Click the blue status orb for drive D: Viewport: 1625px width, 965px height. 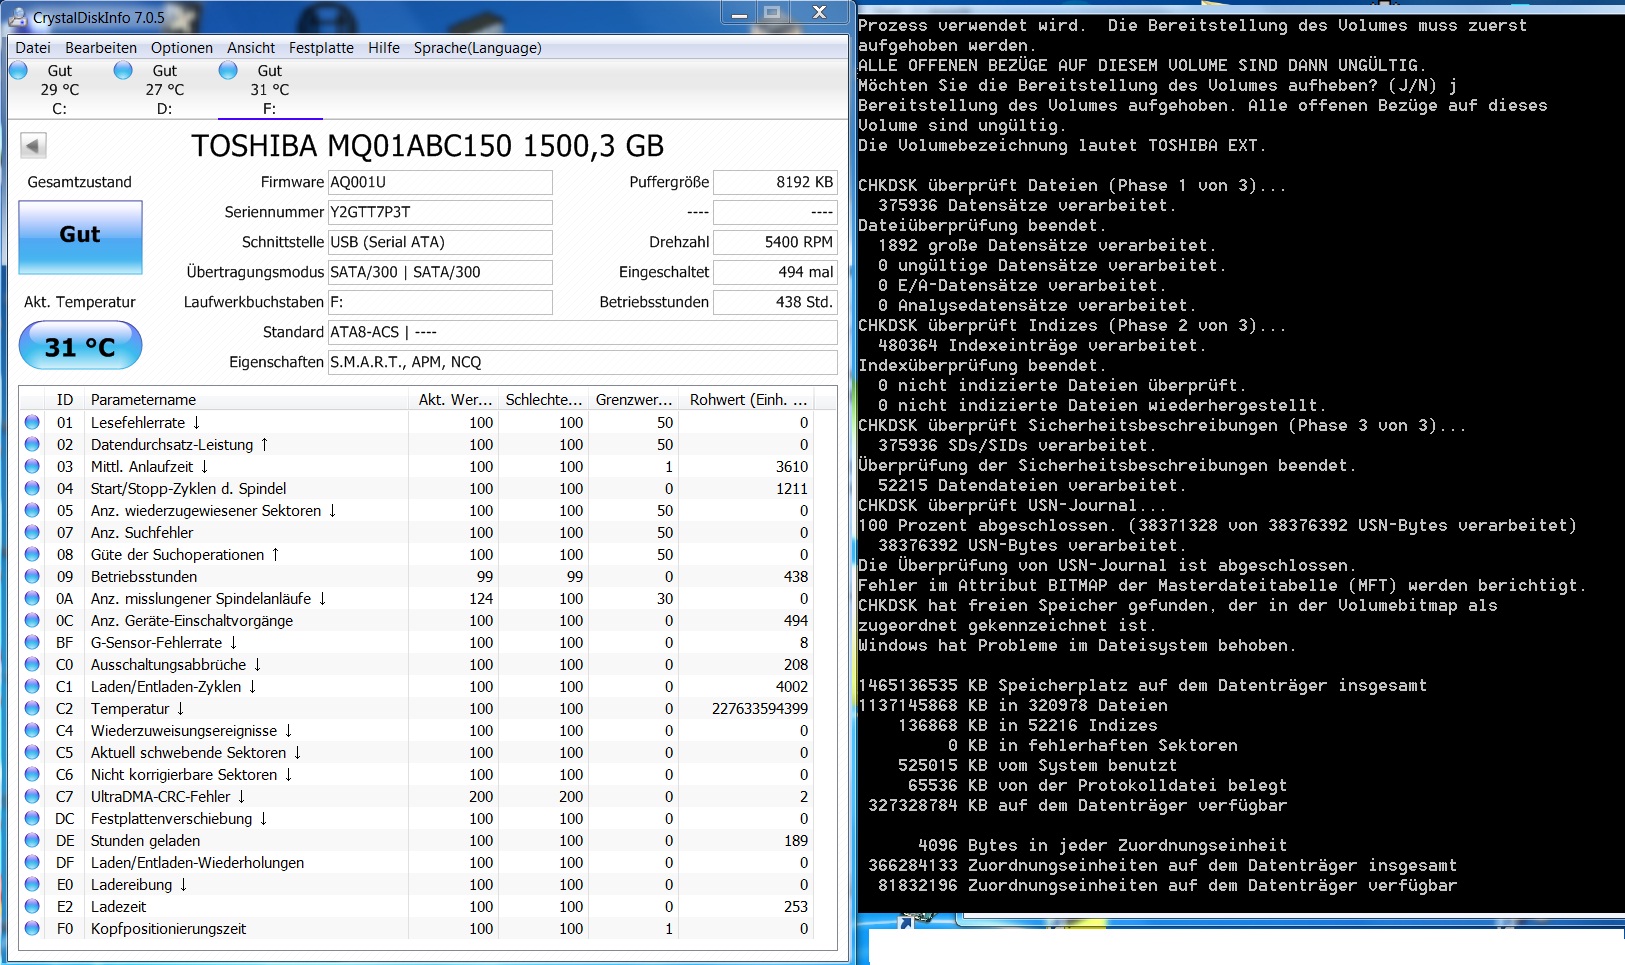tap(123, 70)
